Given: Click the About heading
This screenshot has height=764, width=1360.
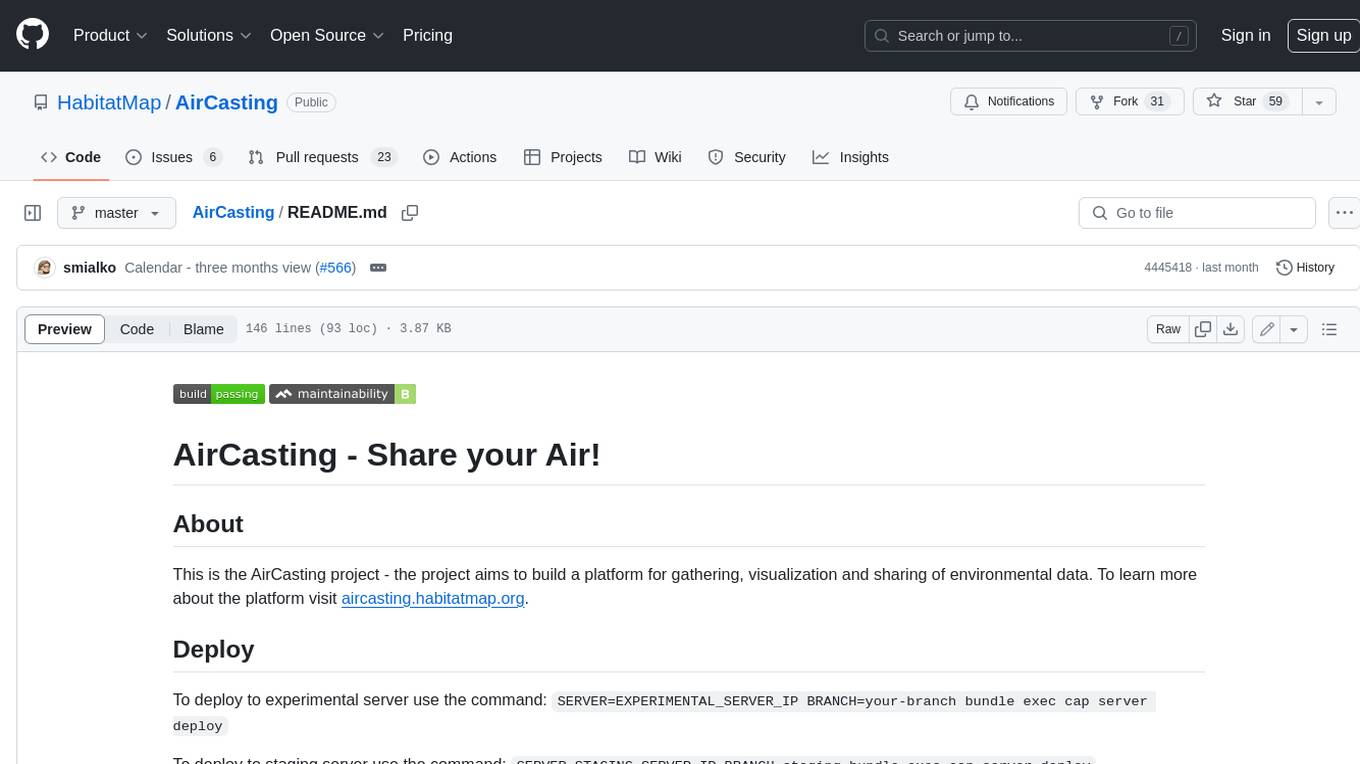Looking at the screenshot, I should pyautogui.click(x=208, y=524).
